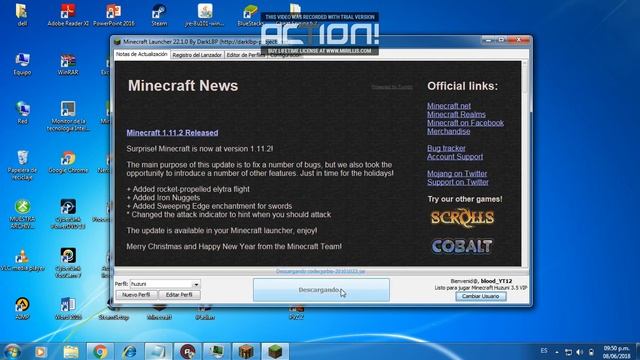
Task: Launch the PowerPoint 2016 desktop shortcut
Action: click(113, 14)
